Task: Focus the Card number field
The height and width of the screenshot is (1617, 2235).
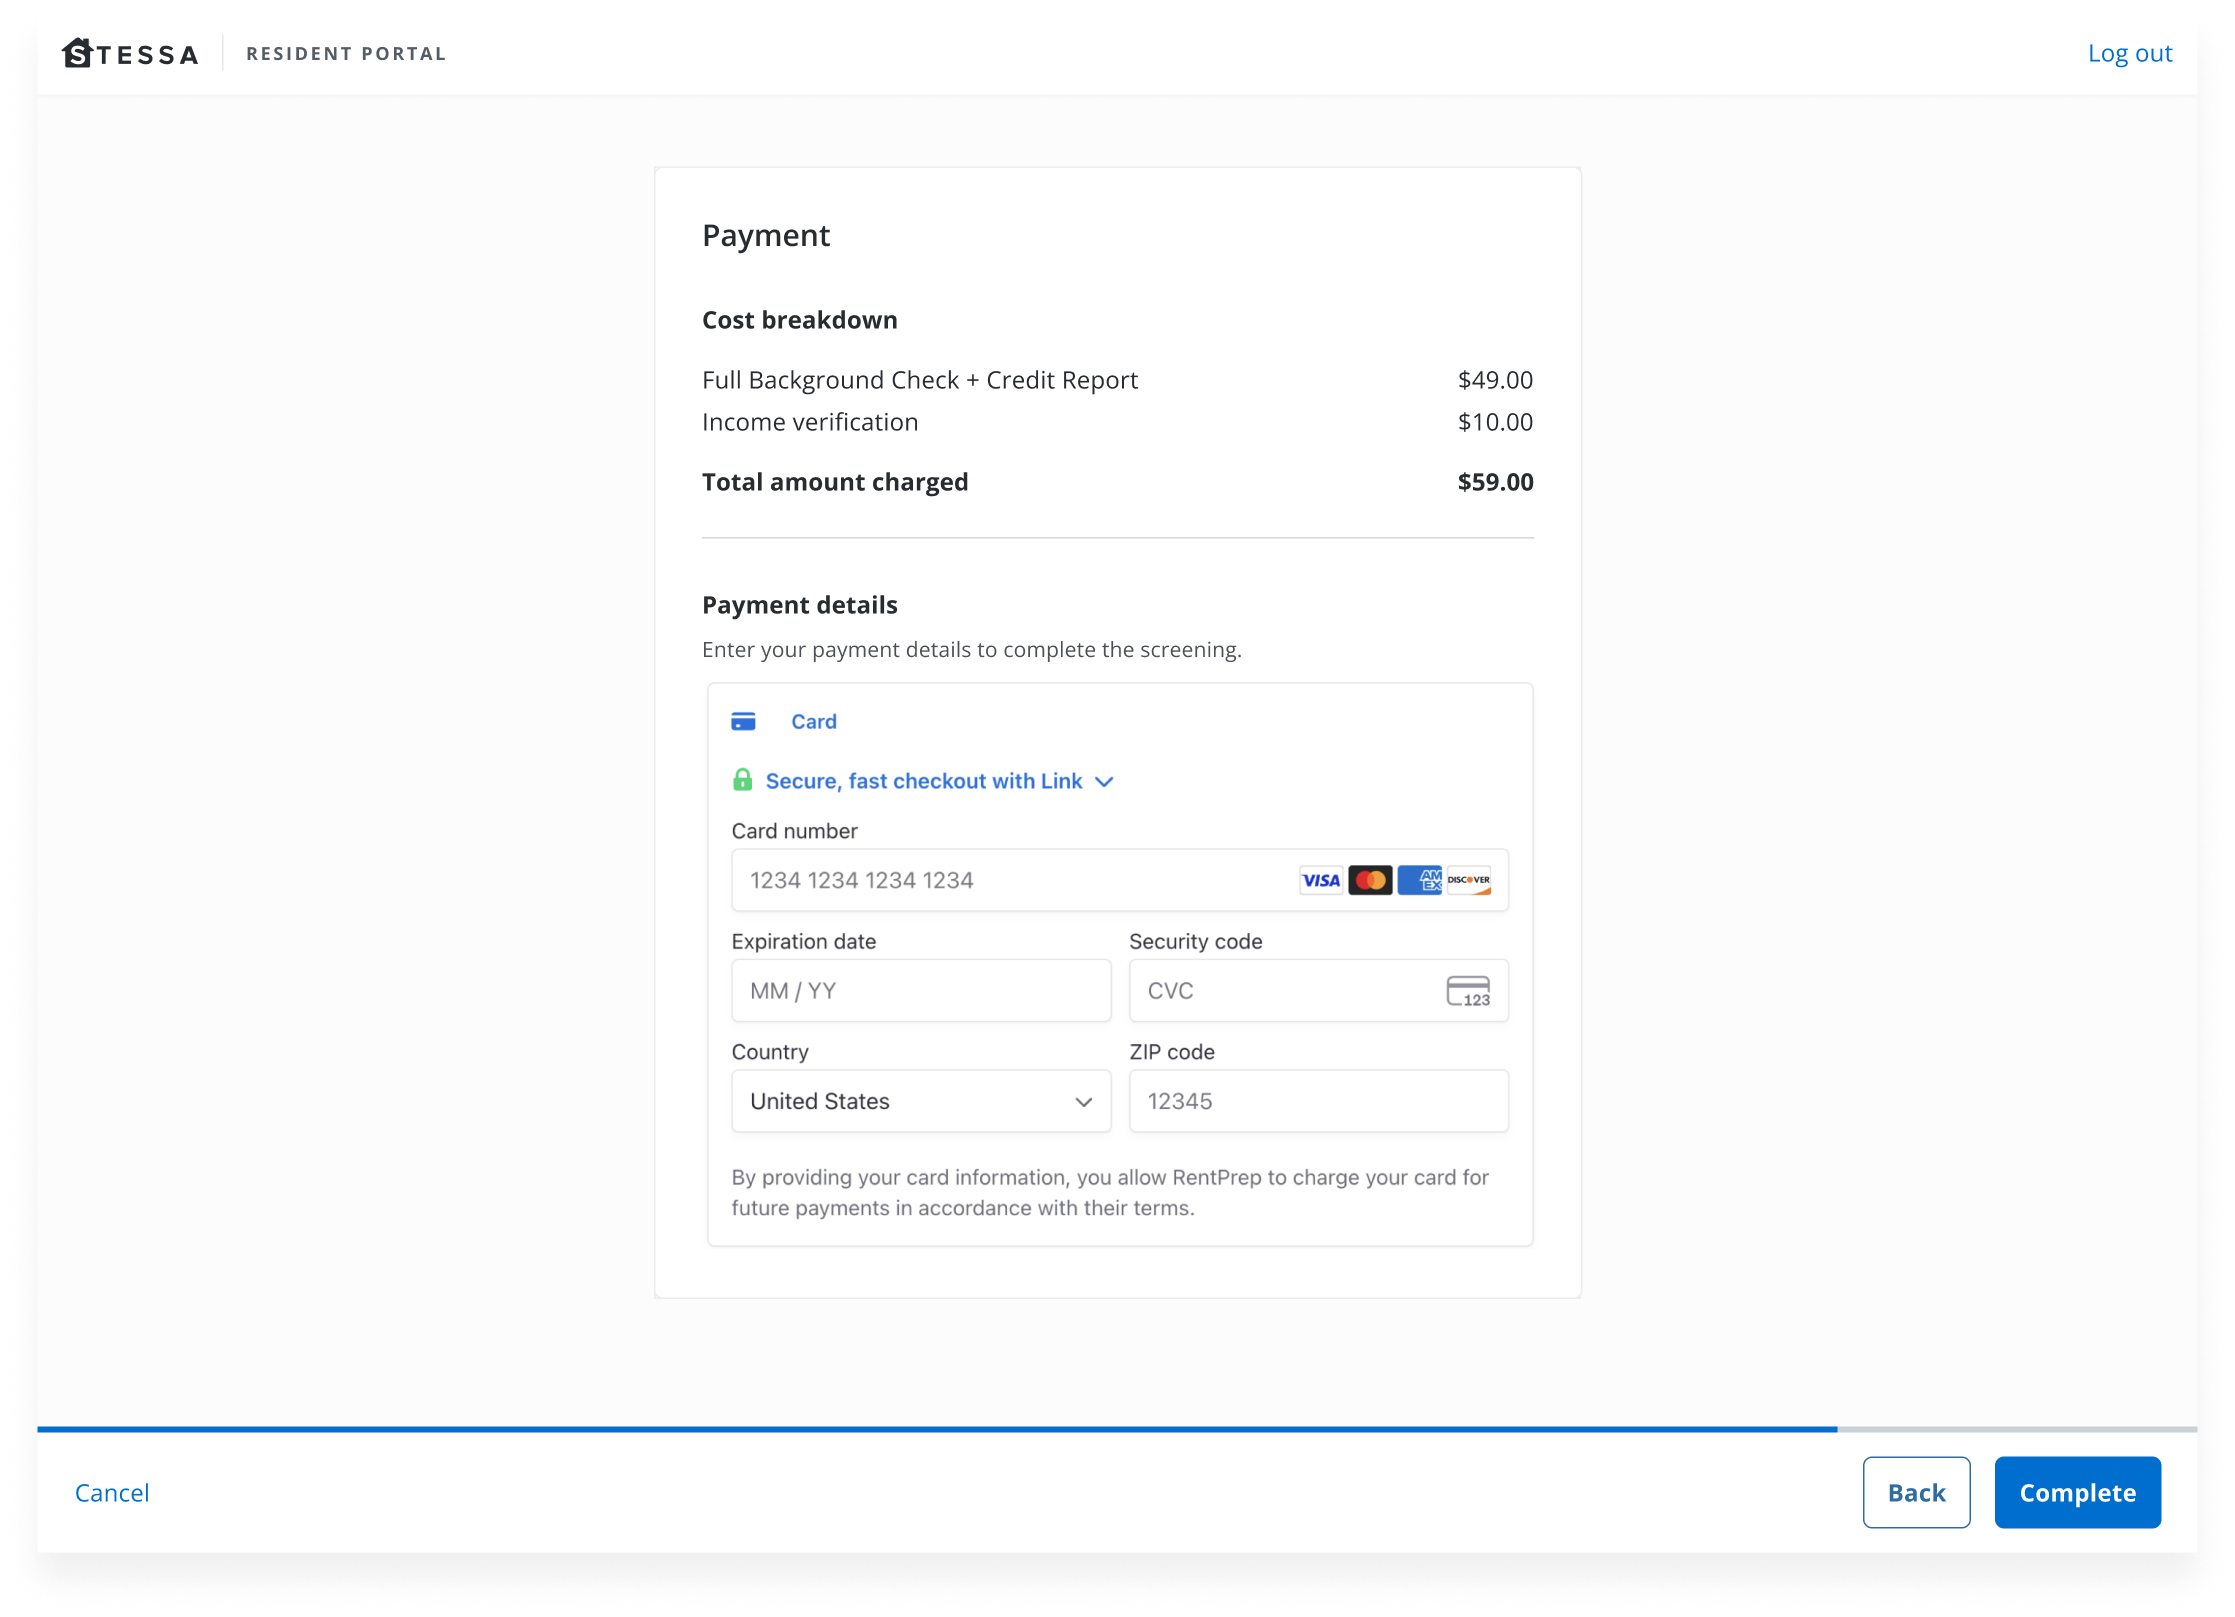Action: 1120,880
